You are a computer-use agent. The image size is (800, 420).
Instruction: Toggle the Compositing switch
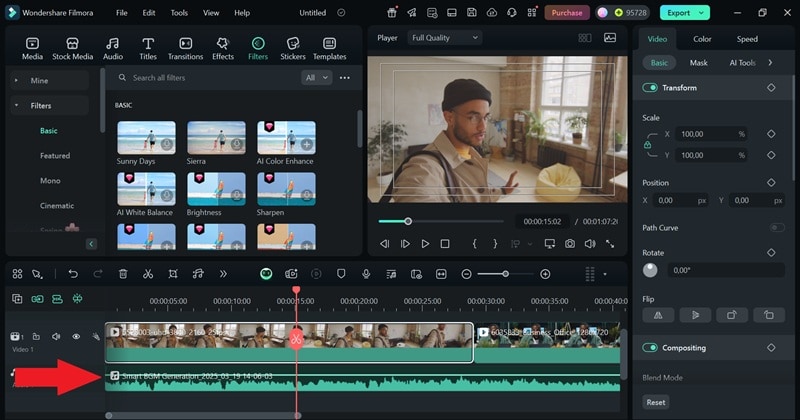click(651, 348)
